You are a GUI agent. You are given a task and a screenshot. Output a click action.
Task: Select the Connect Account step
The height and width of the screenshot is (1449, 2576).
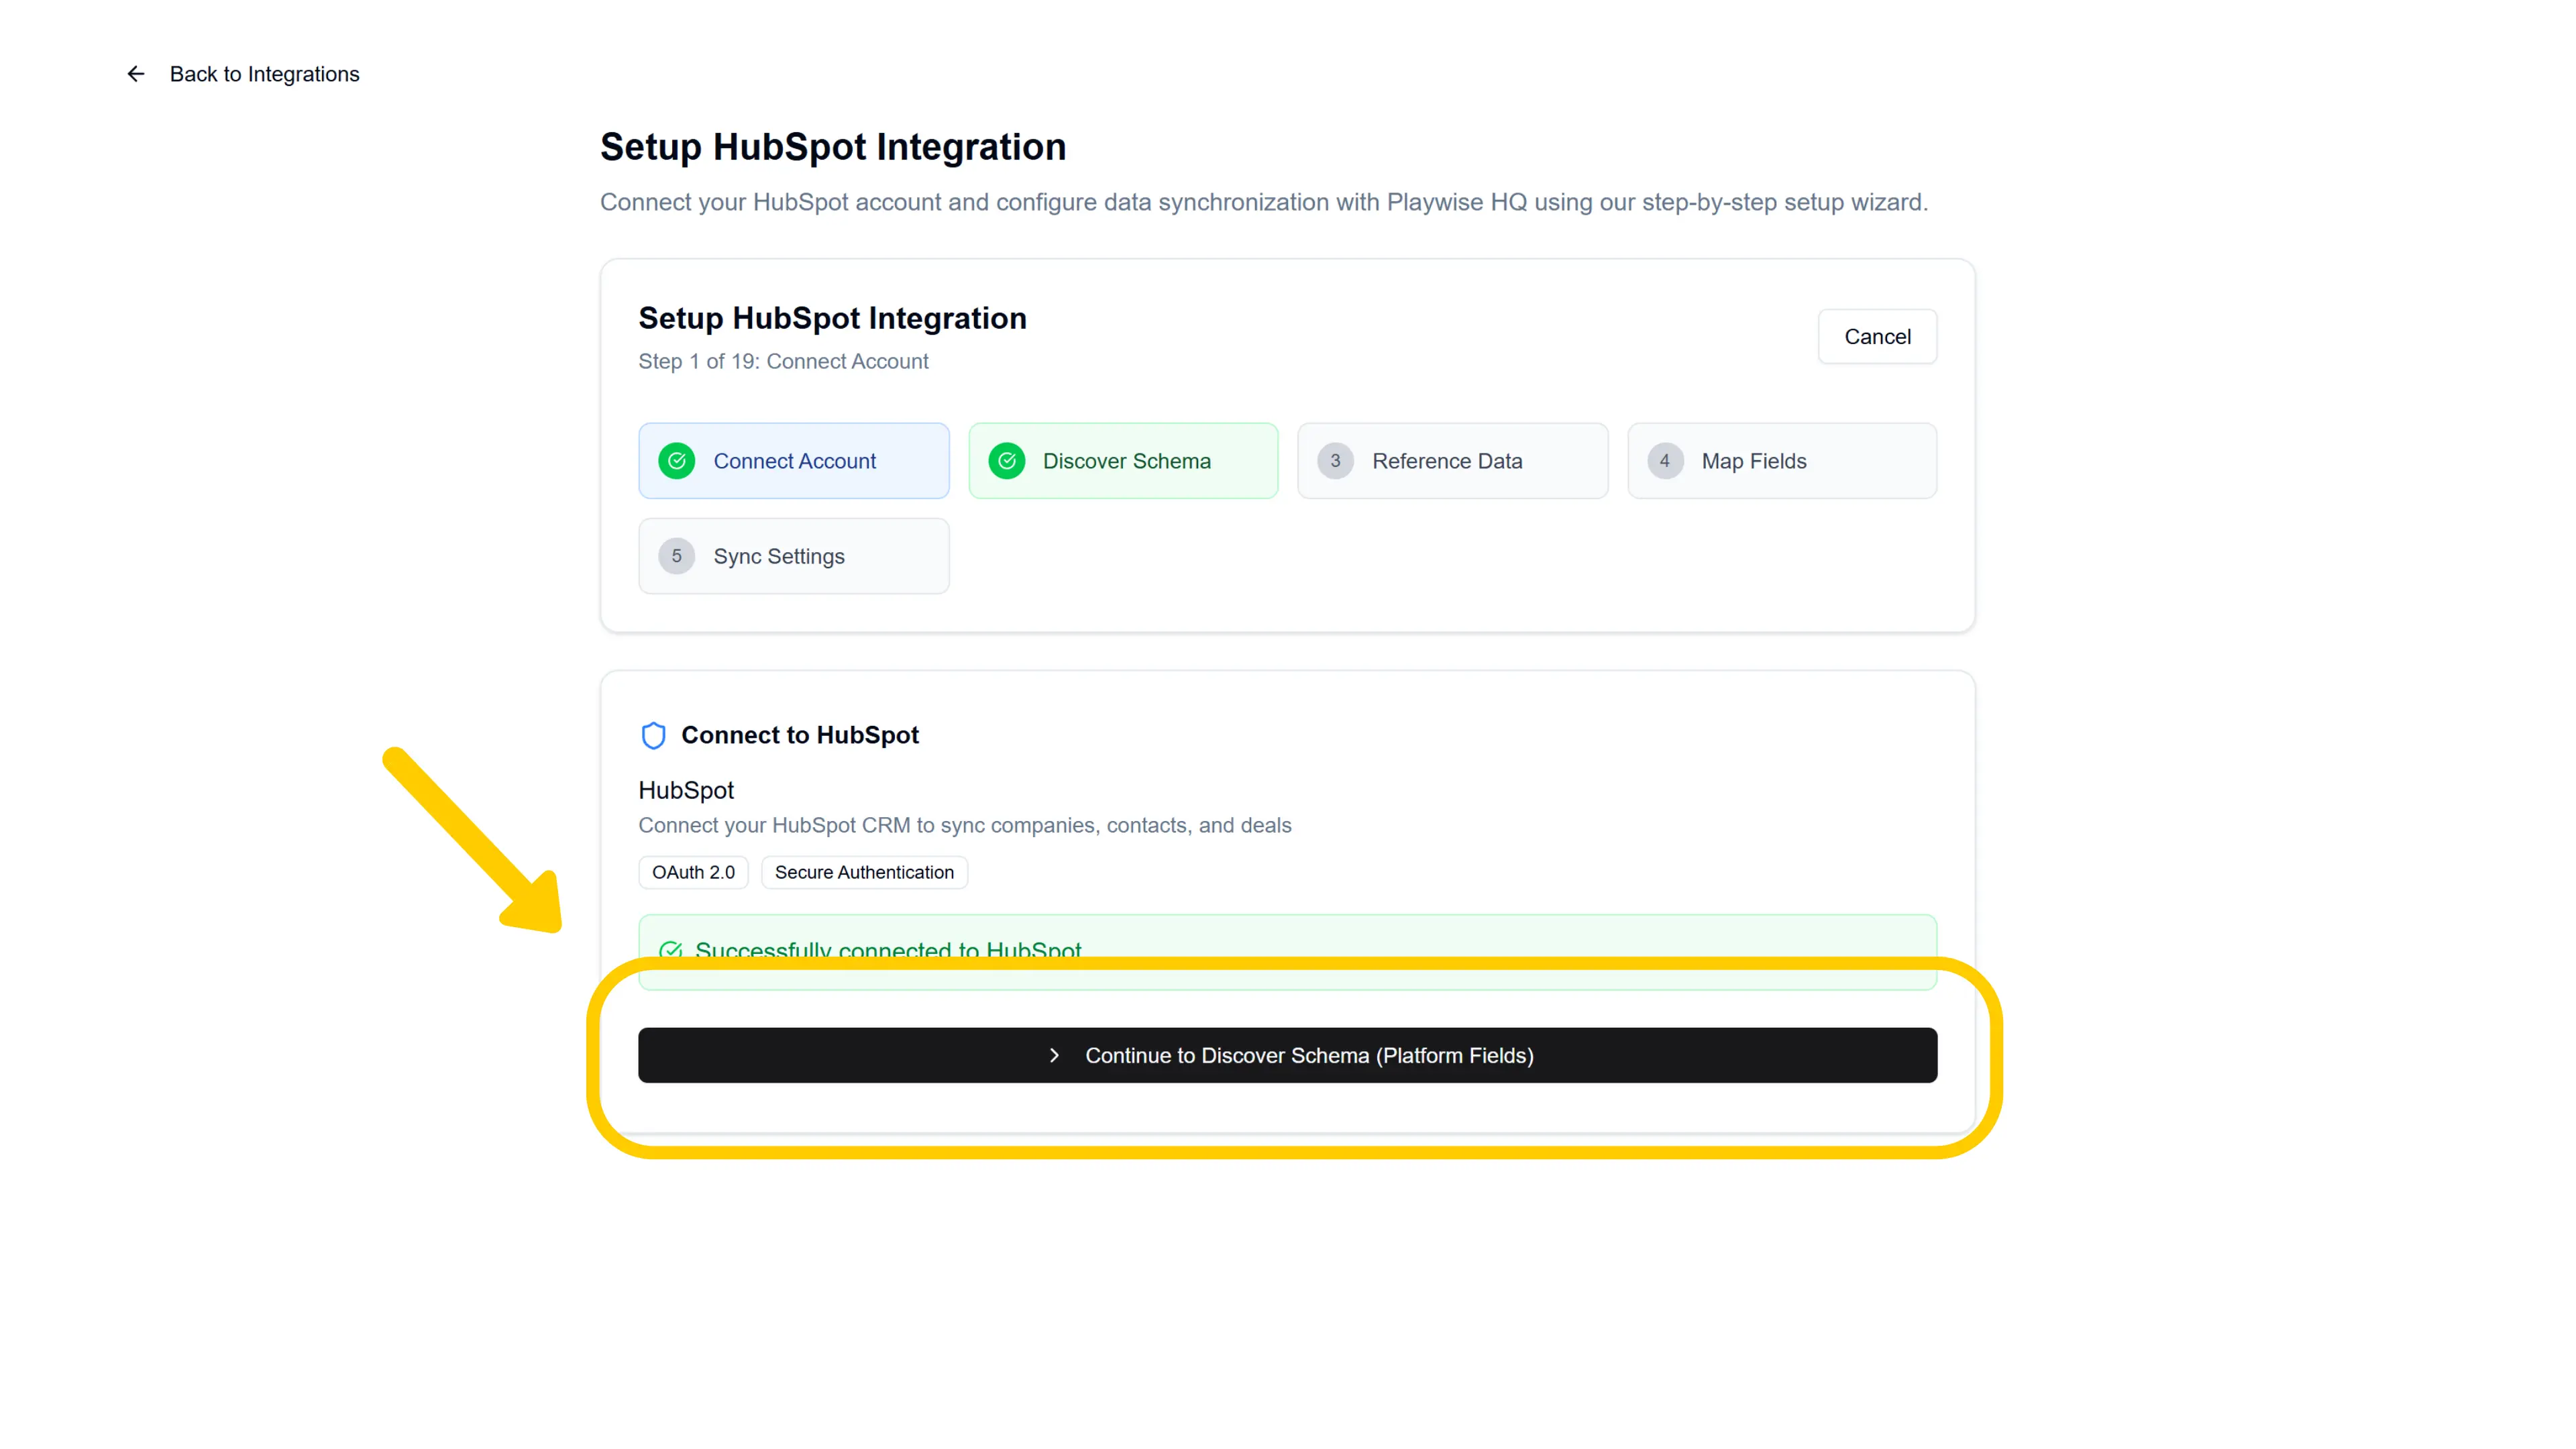pos(793,460)
